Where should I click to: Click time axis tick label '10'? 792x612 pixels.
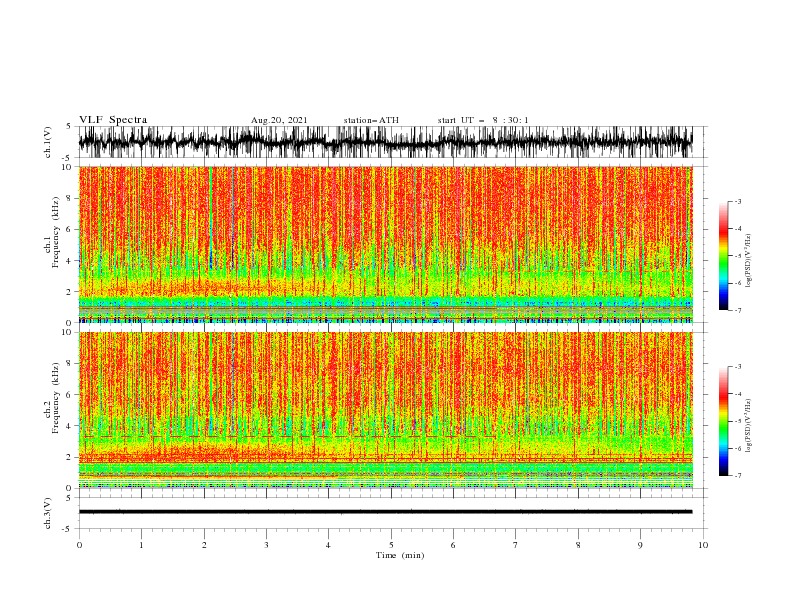(x=703, y=545)
